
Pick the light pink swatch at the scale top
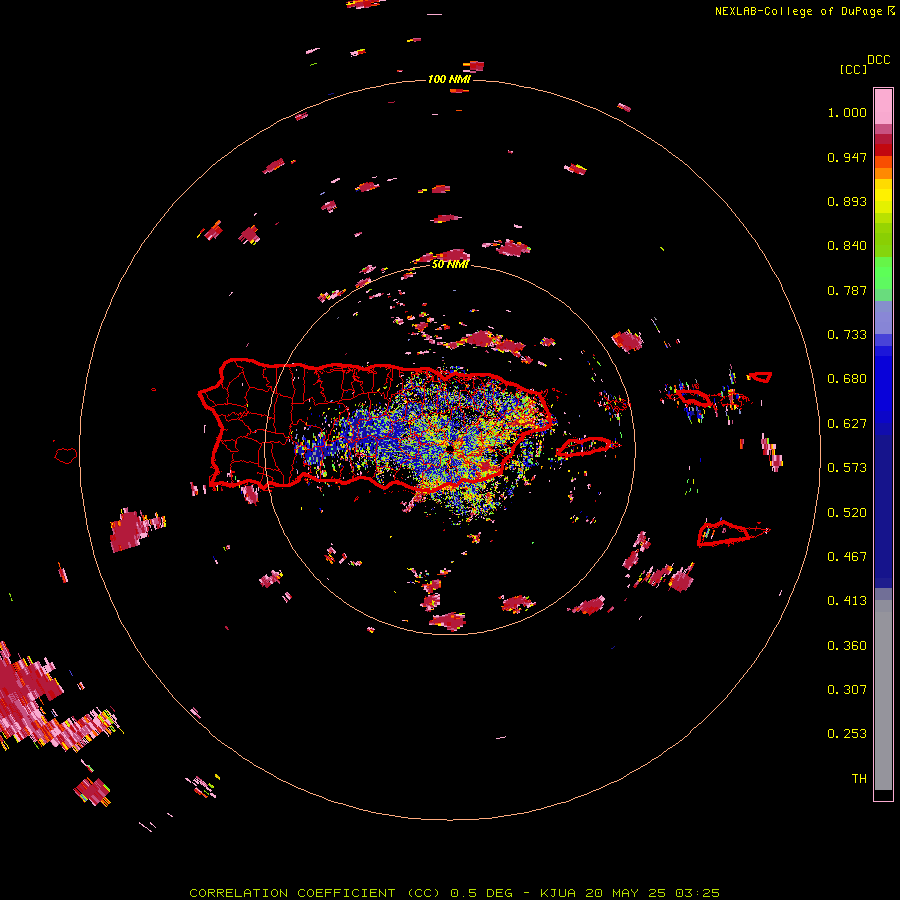click(x=883, y=107)
